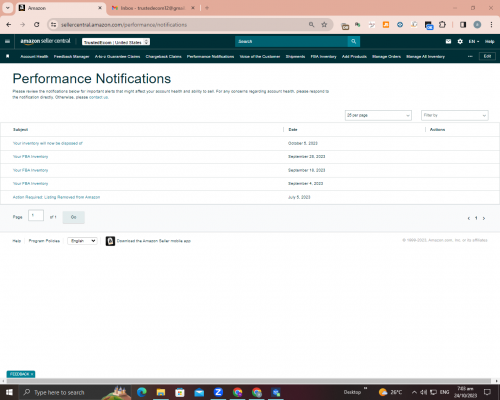Open Manage All Inventory
This screenshot has height=400, width=500.
(425, 56)
